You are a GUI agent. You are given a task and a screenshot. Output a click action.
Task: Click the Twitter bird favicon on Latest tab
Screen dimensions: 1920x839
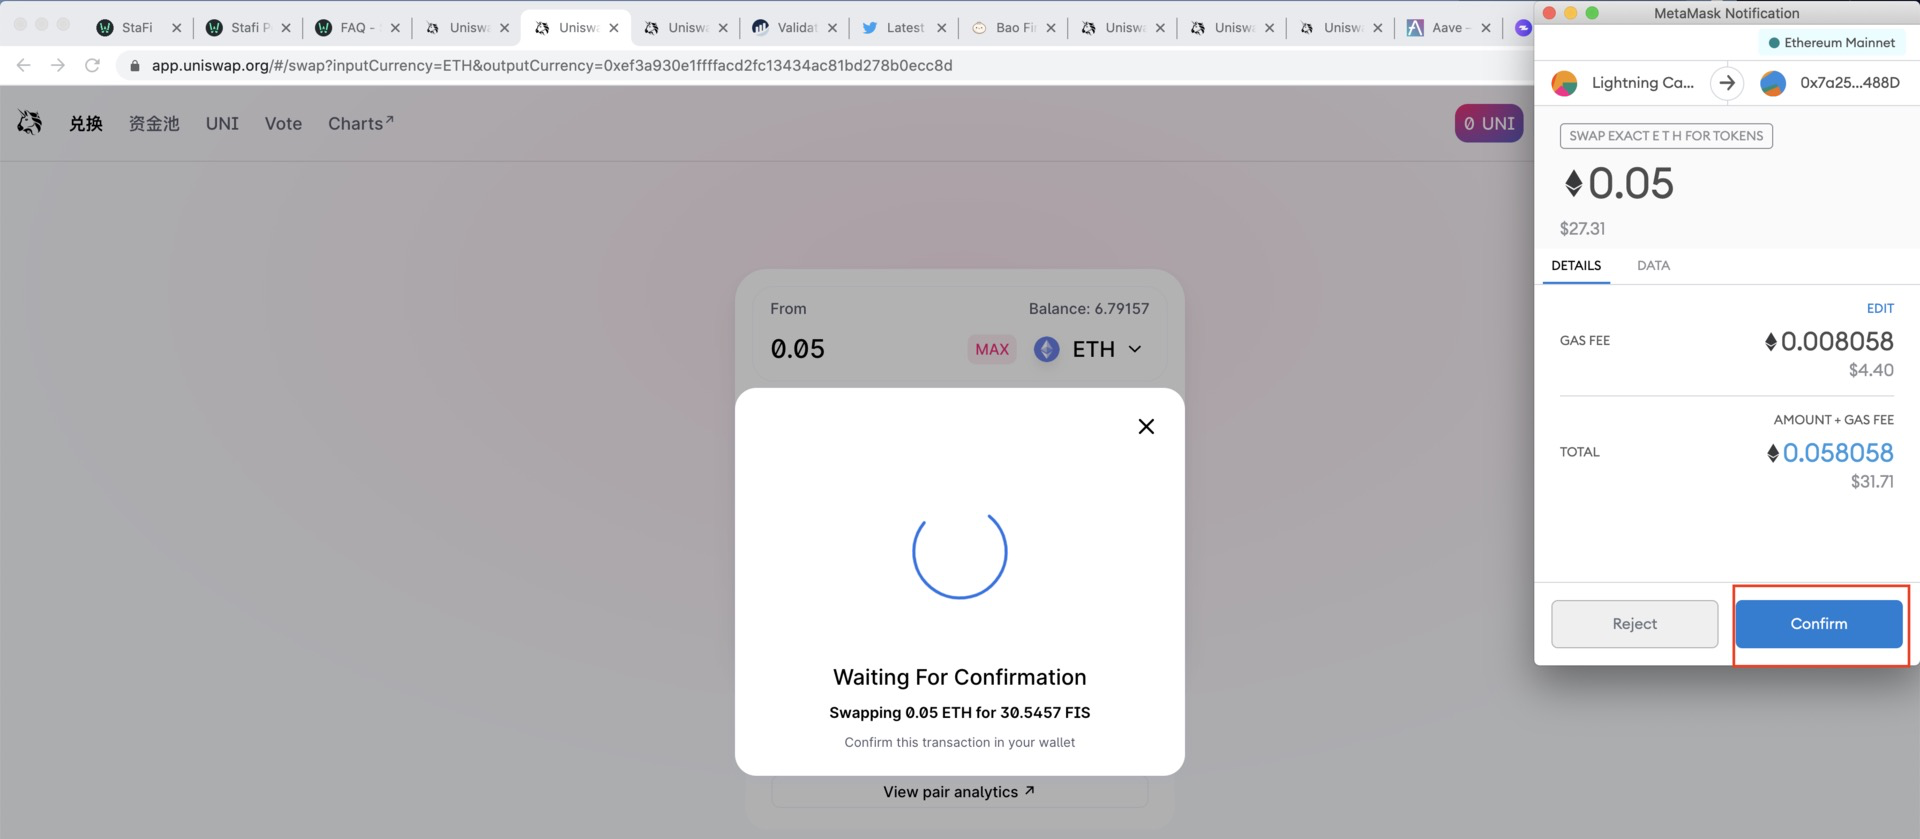pos(869,28)
